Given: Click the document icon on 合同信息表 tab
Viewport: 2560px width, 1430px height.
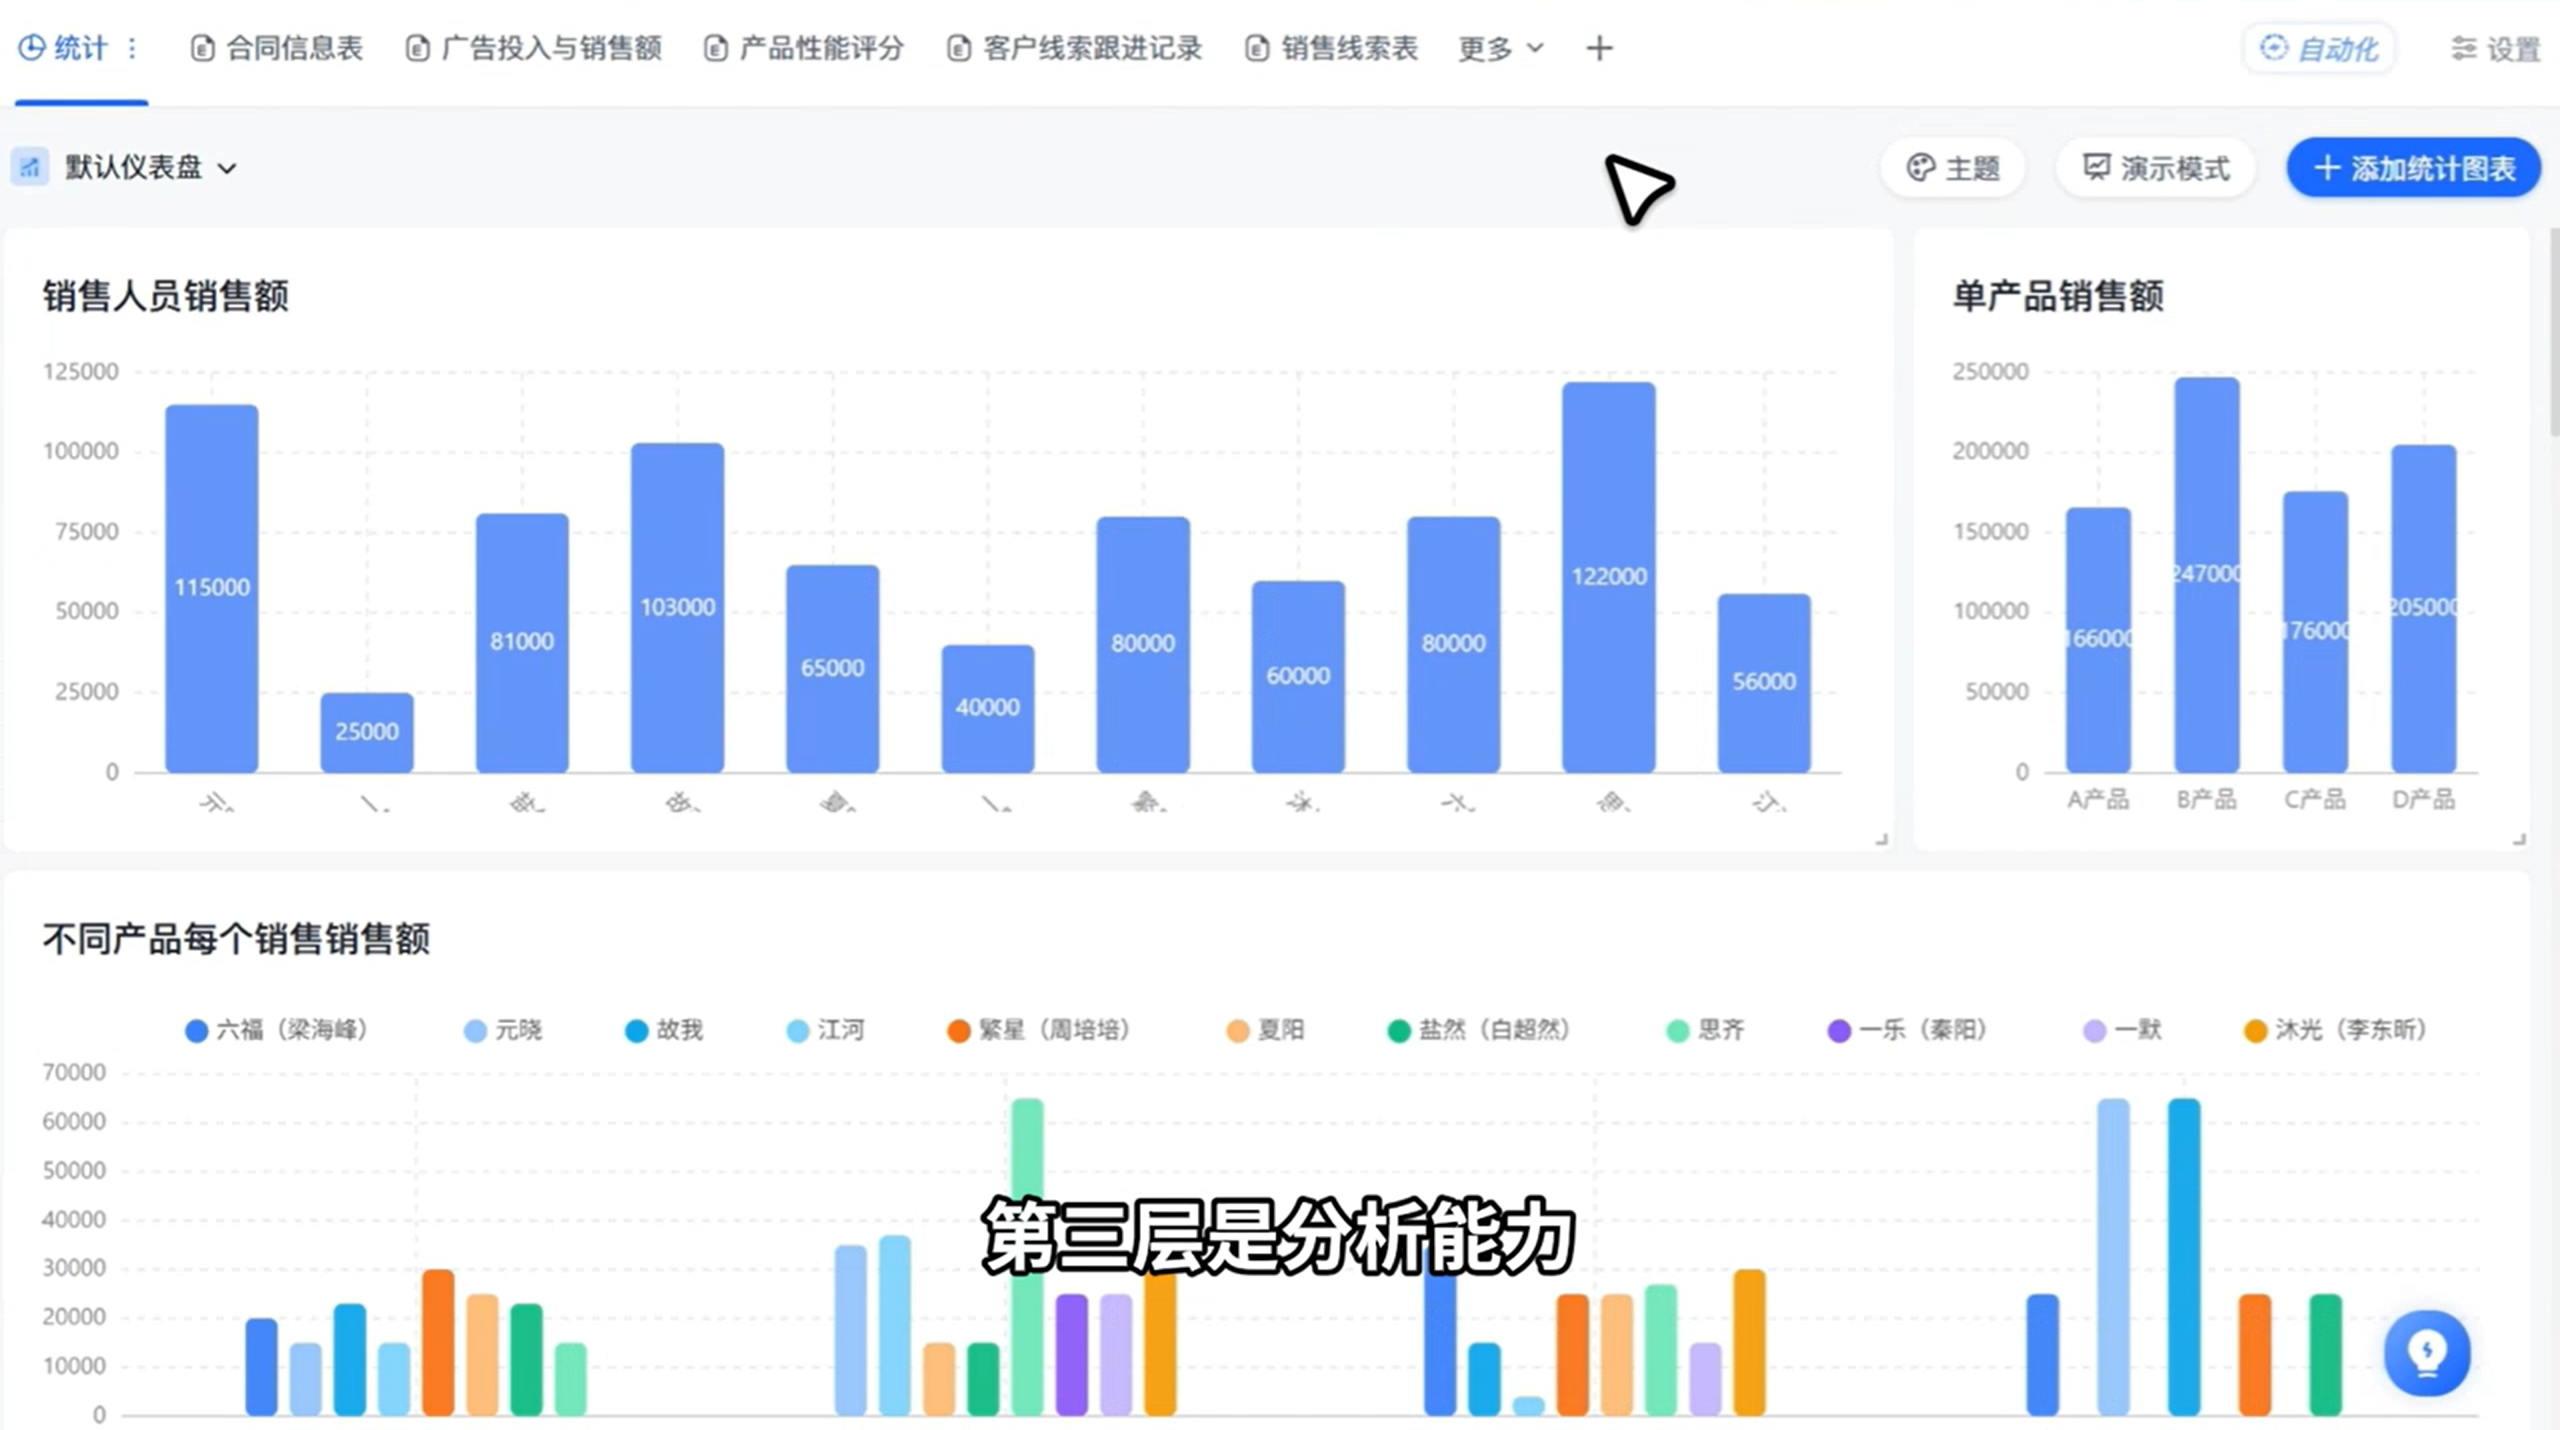Looking at the screenshot, I should (x=202, y=48).
